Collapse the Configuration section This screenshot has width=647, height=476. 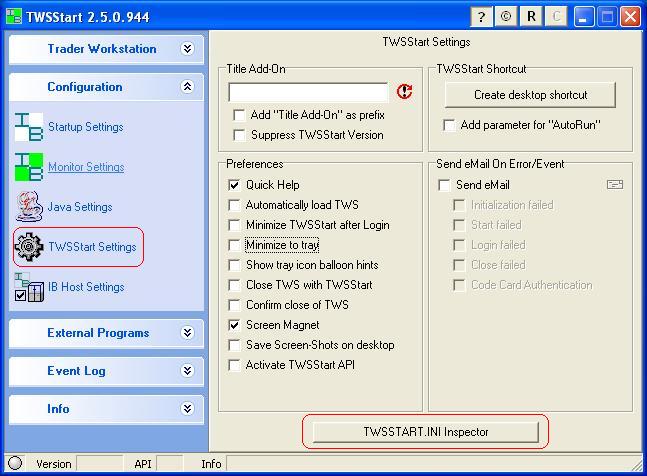pyautogui.click(x=187, y=87)
